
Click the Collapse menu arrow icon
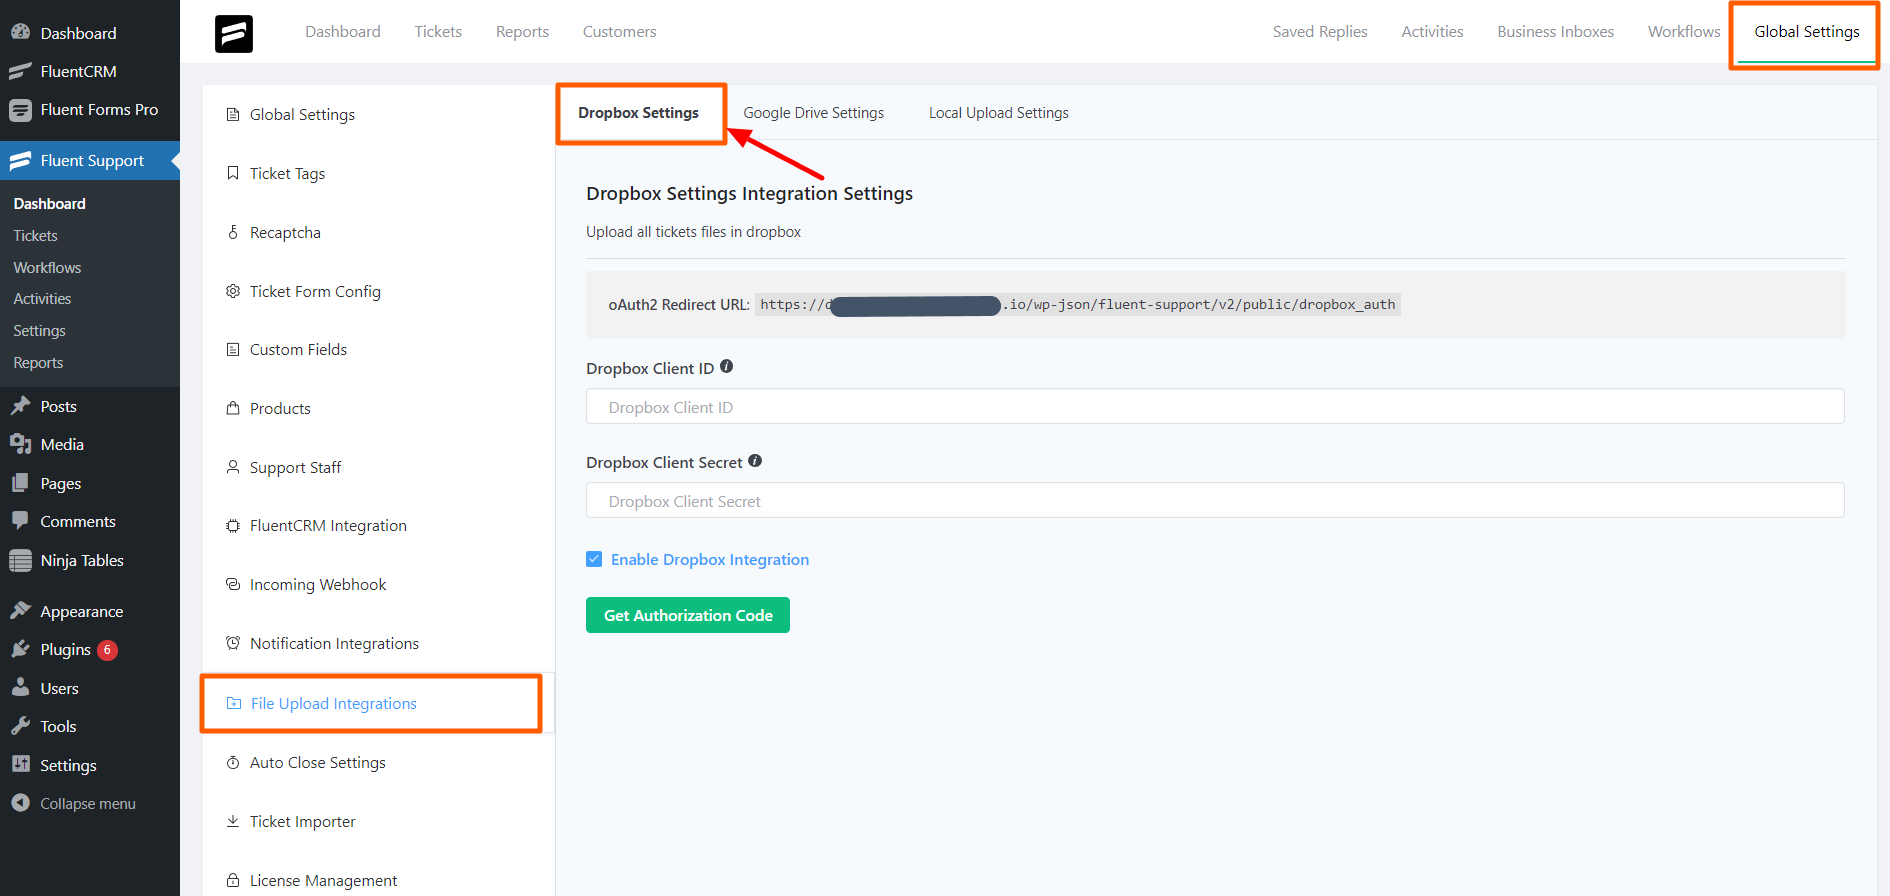tap(20, 803)
